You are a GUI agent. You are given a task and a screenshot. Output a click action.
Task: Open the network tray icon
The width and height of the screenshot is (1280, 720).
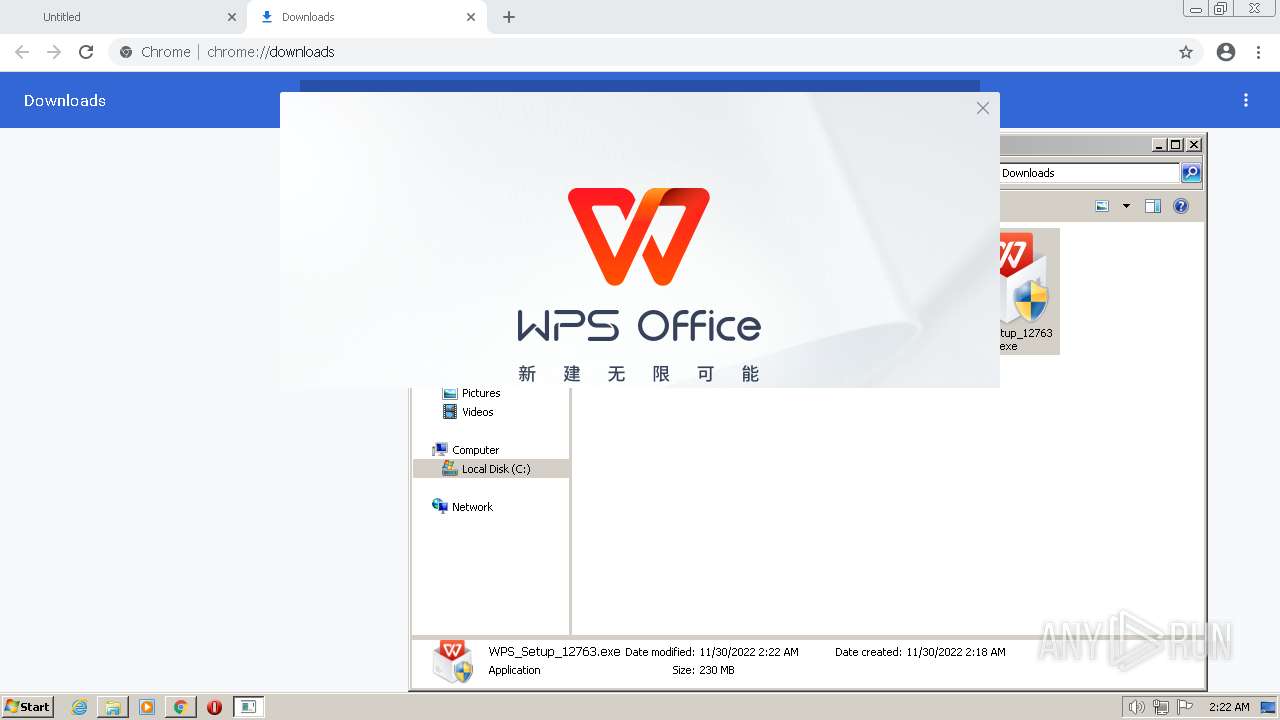(1161, 707)
